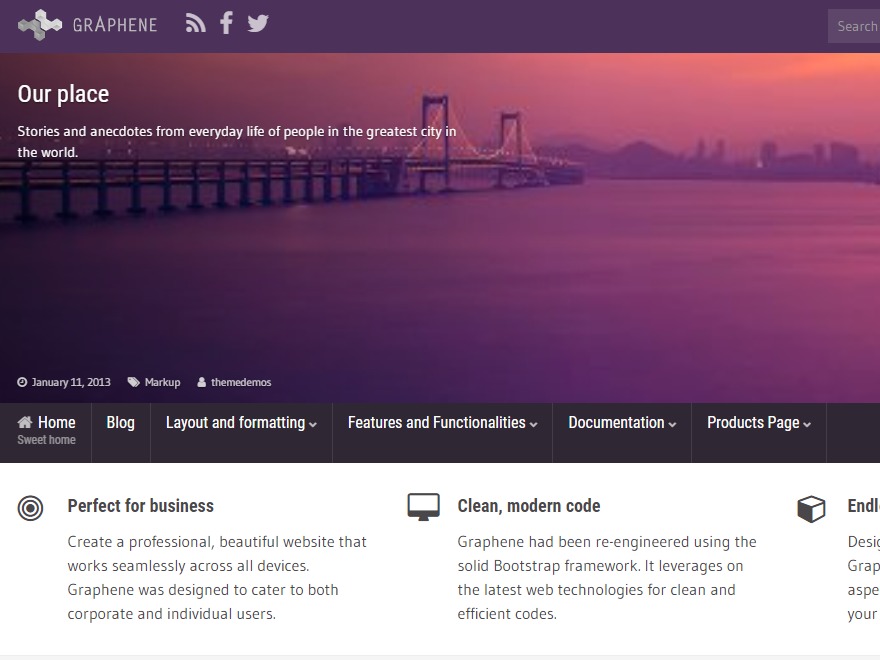Open the themedemos author link
Viewport: 880px width, 660px height.
(242, 381)
